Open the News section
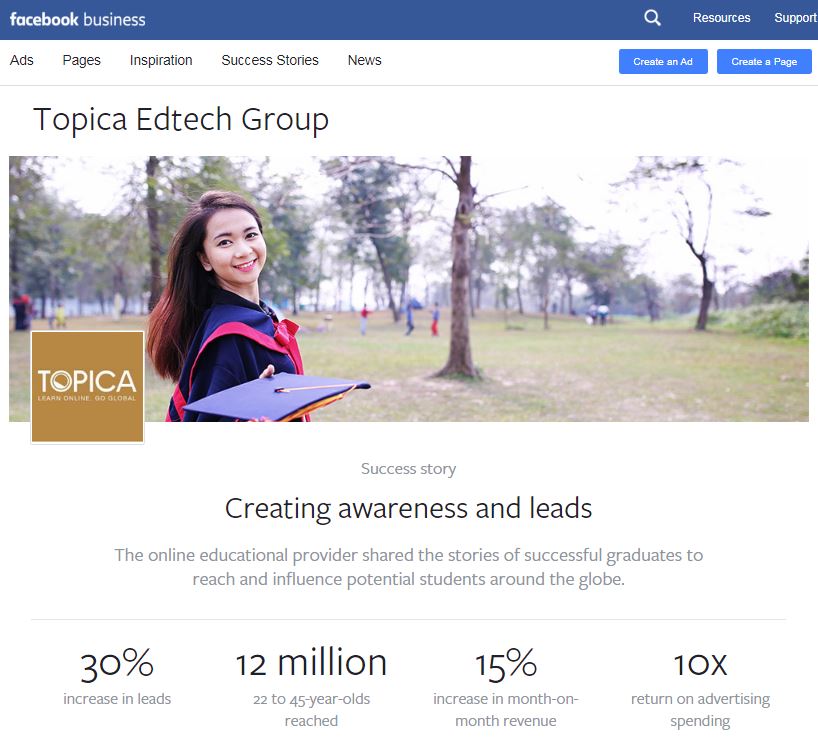Screen dimensions: 818x741 pos(365,61)
